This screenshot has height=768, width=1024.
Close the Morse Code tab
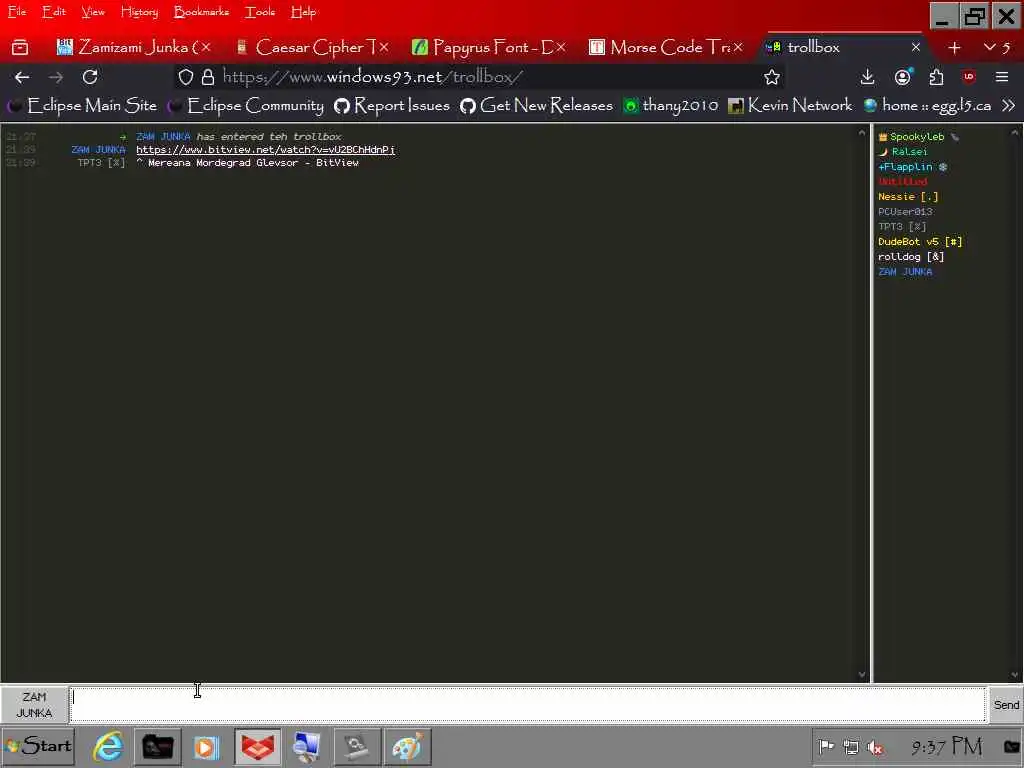(737, 47)
